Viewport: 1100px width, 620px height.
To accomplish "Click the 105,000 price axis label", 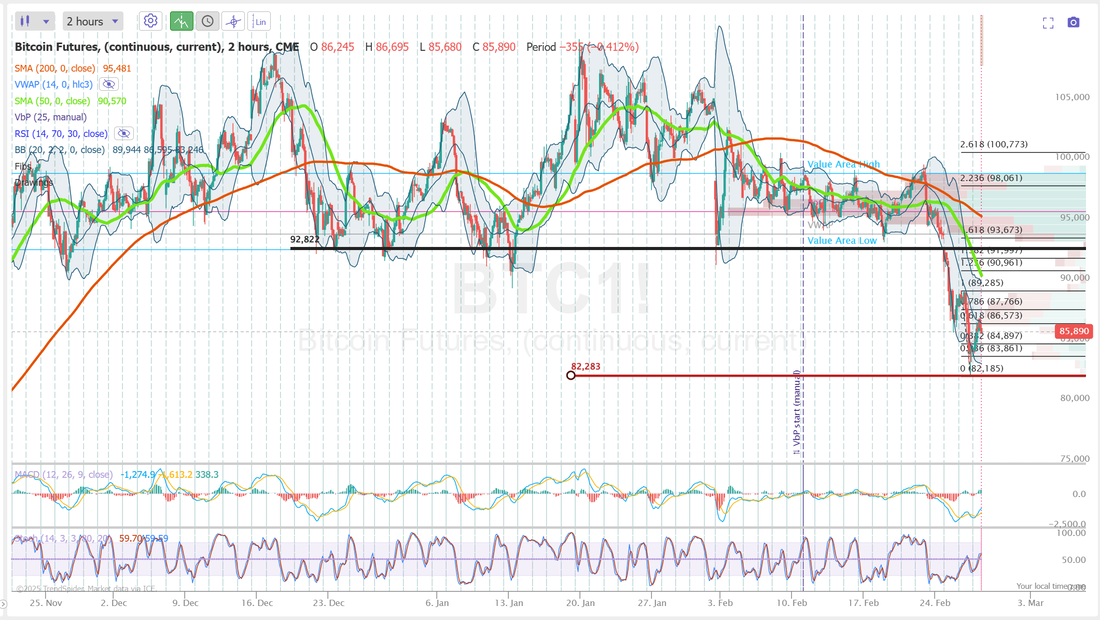I will 1073,97.
